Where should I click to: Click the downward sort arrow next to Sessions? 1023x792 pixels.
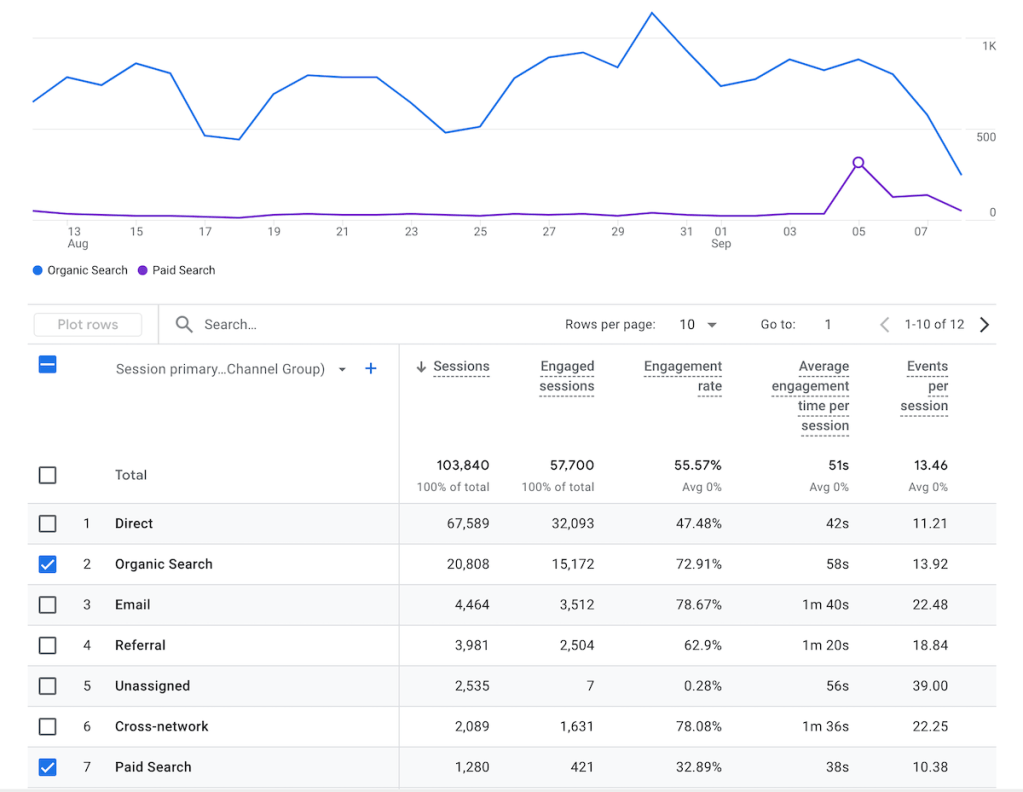[x=422, y=366]
